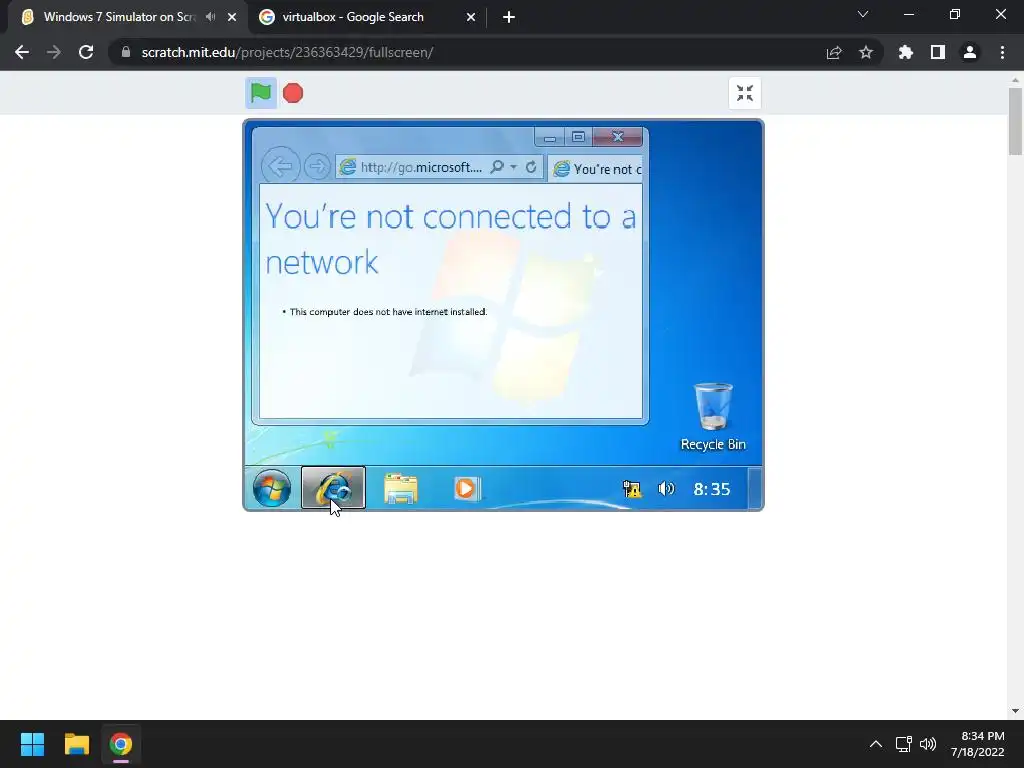The height and width of the screenshot is (768, 1024).
Task: Click the Internet Explorer taskbar icon
Action: click(x=333, y=488)
